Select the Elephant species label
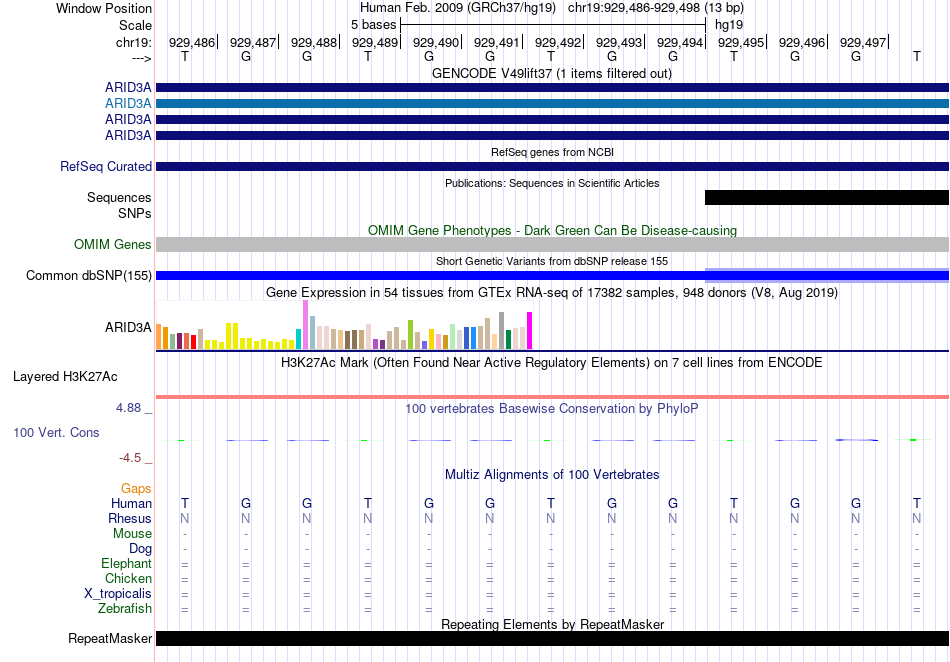The image size is (950, 662). pos(127,564)
